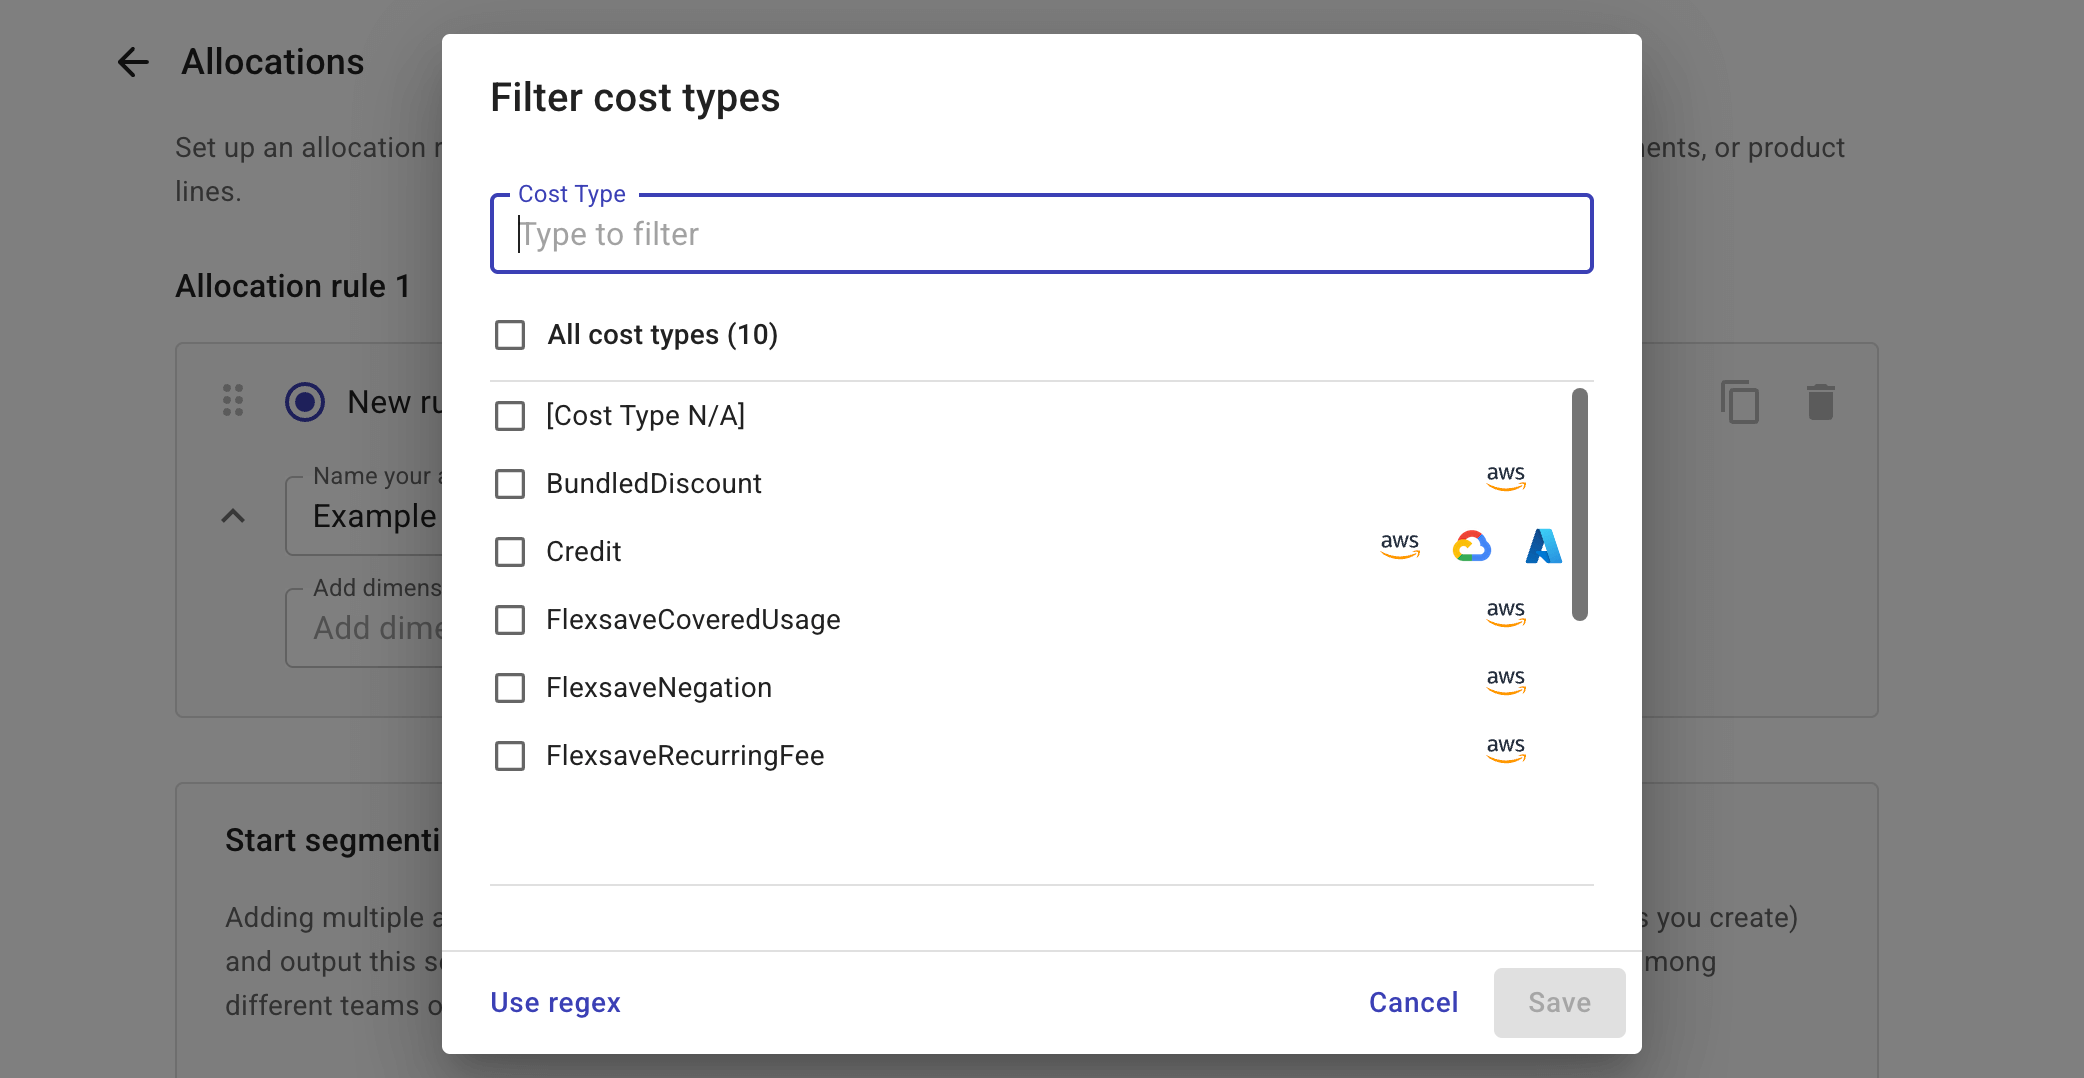This screenshot has width=2084, height=1078.
Task: Click the FlexsaveRecurringFee label text
Action: tap(685, 756)
